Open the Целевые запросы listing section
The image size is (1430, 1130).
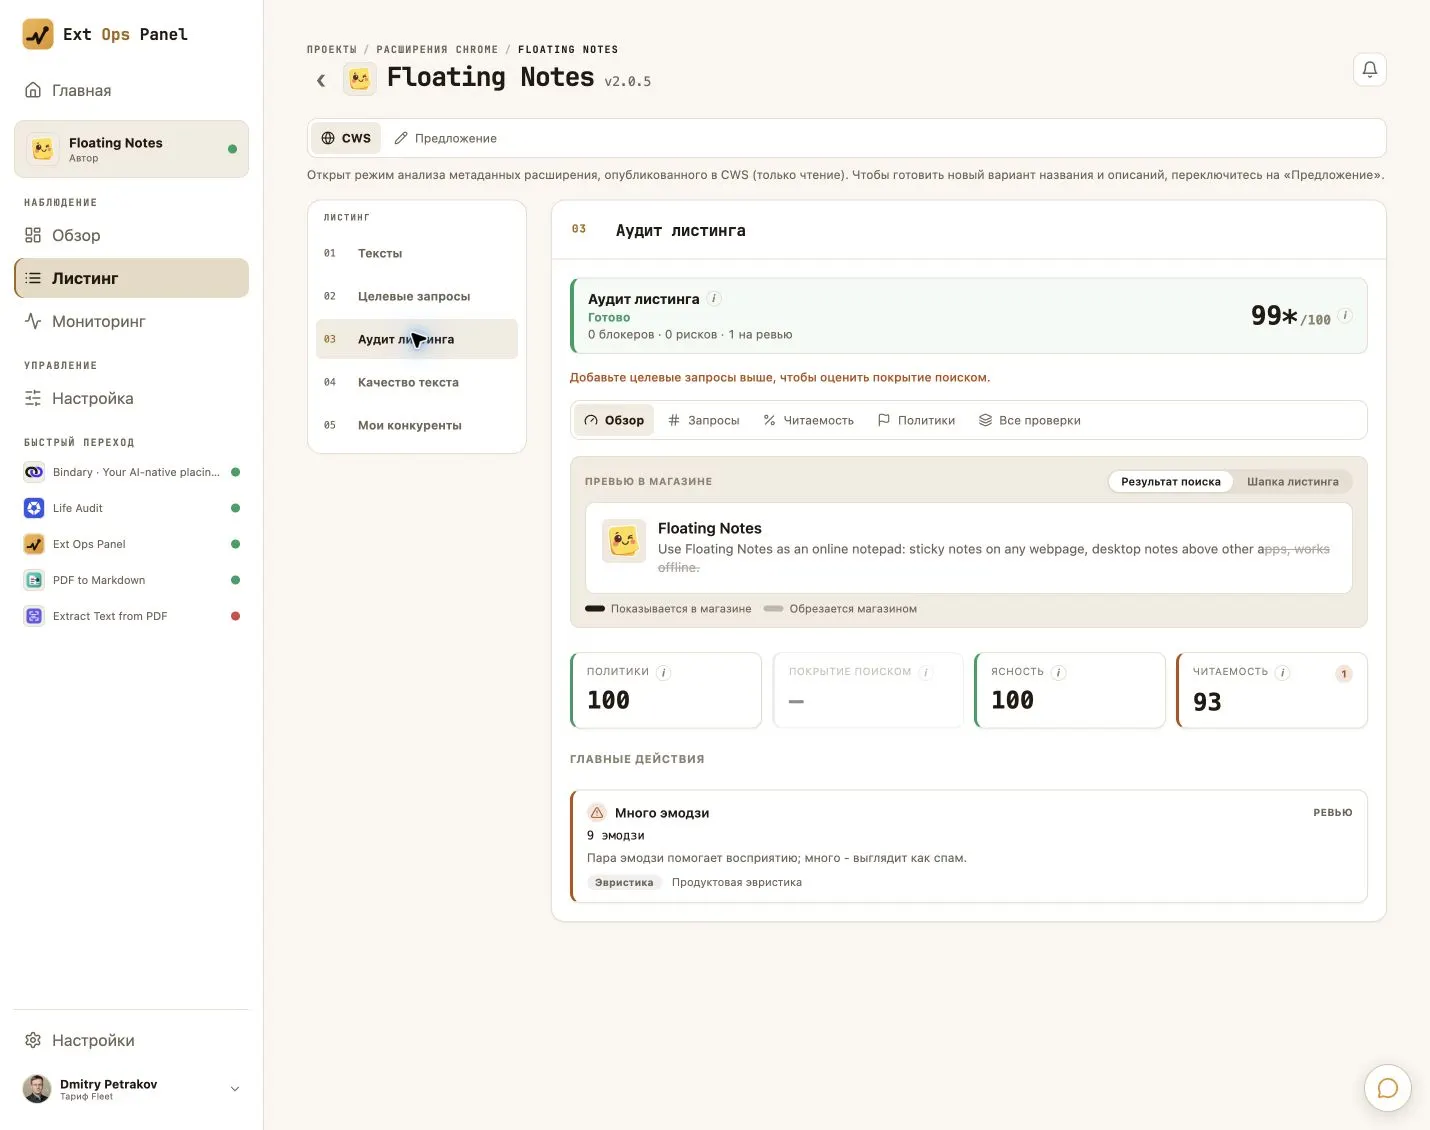click(x=417, y=296)
